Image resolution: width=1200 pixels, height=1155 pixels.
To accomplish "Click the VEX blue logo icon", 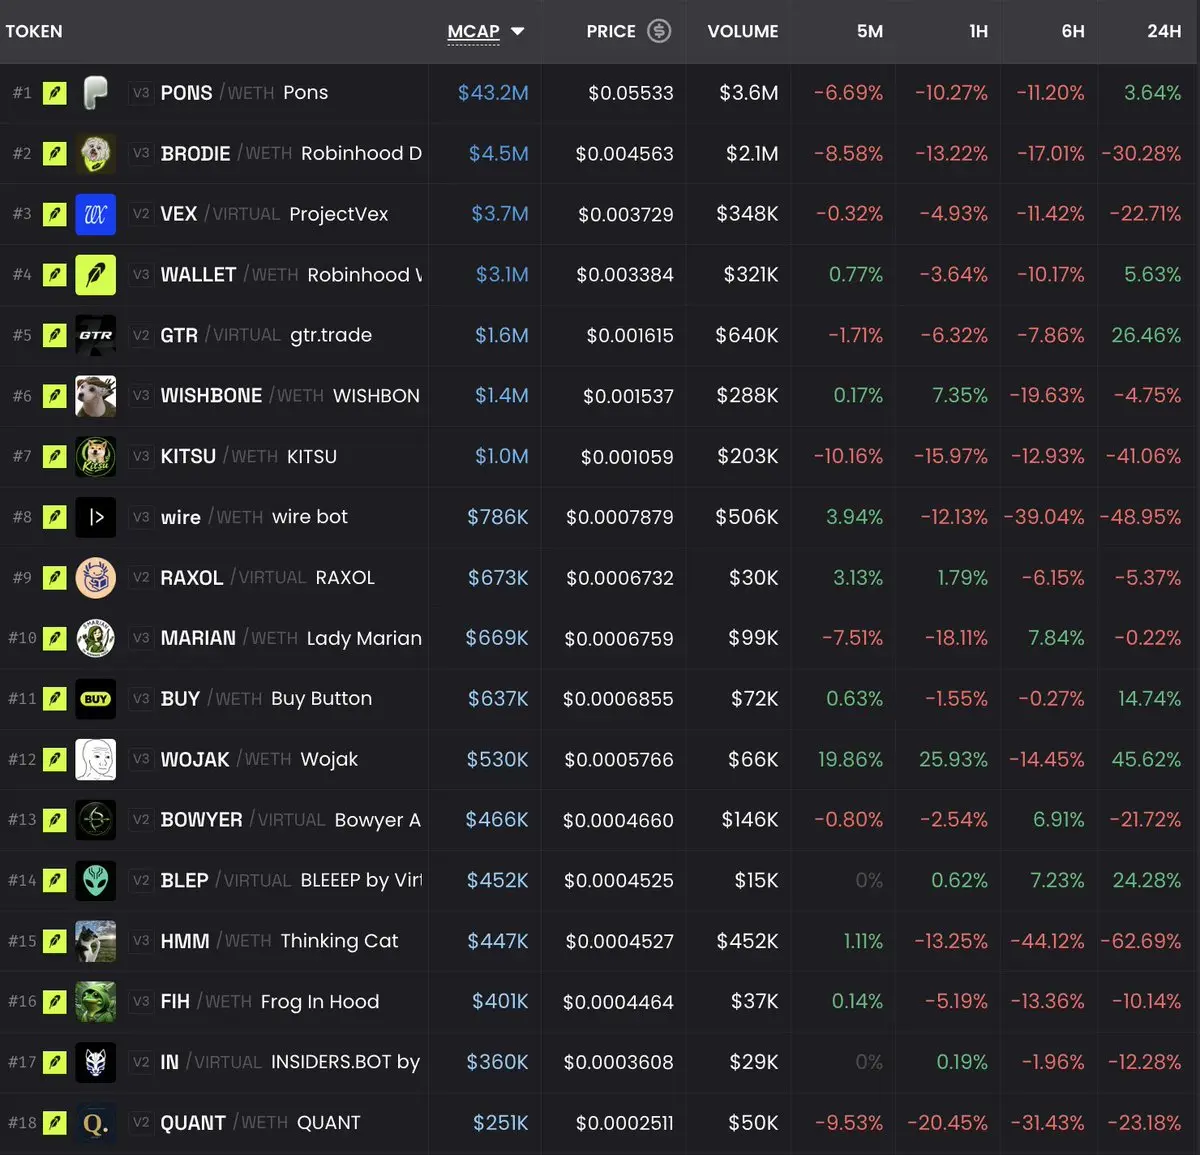I will point(96,214).
